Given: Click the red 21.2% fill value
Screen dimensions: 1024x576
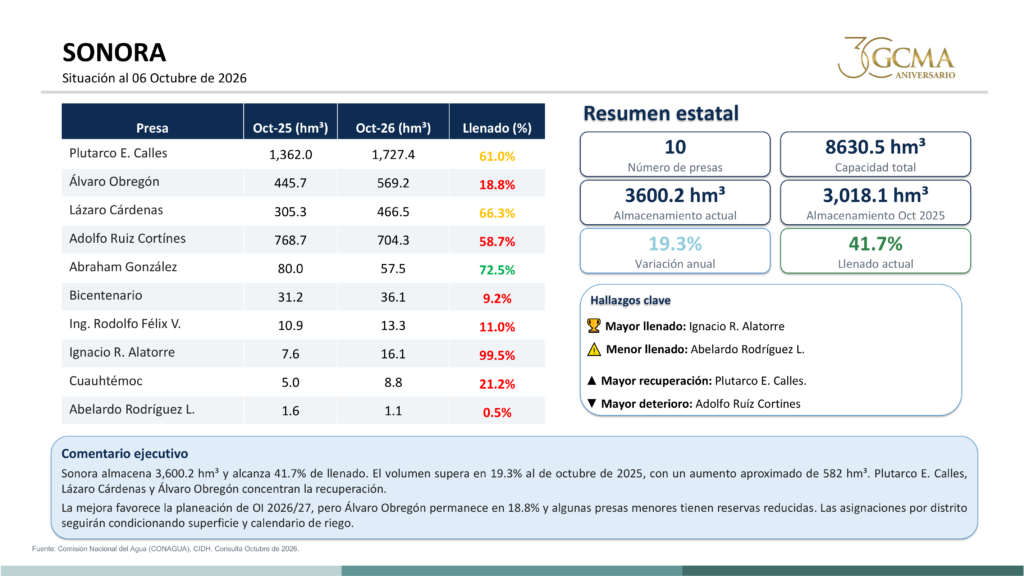Looking at the screenshot, I should (497, 384).
